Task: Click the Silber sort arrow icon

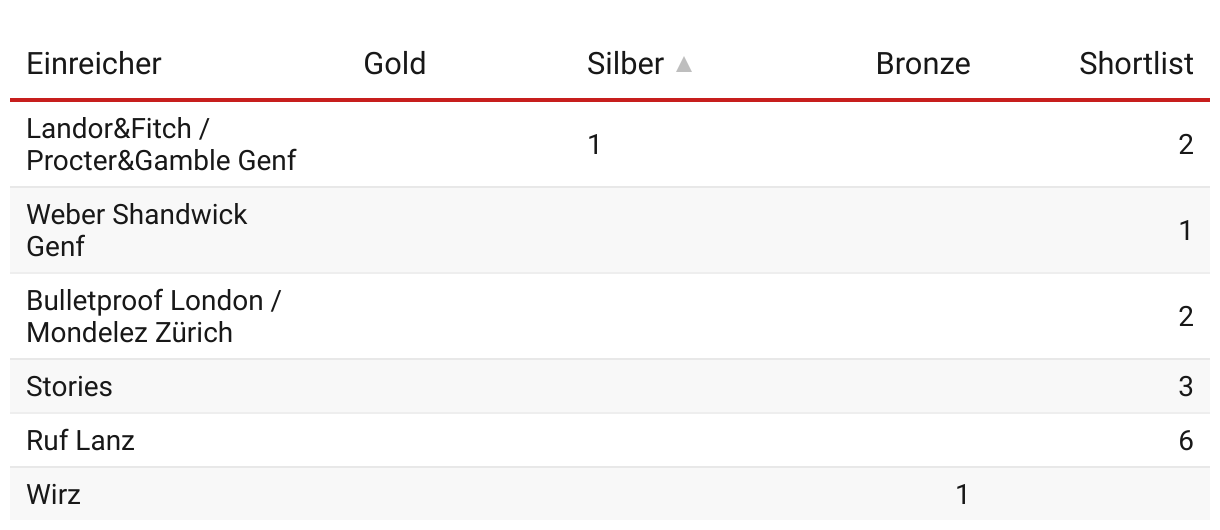Action: click(x=684, y=65)
